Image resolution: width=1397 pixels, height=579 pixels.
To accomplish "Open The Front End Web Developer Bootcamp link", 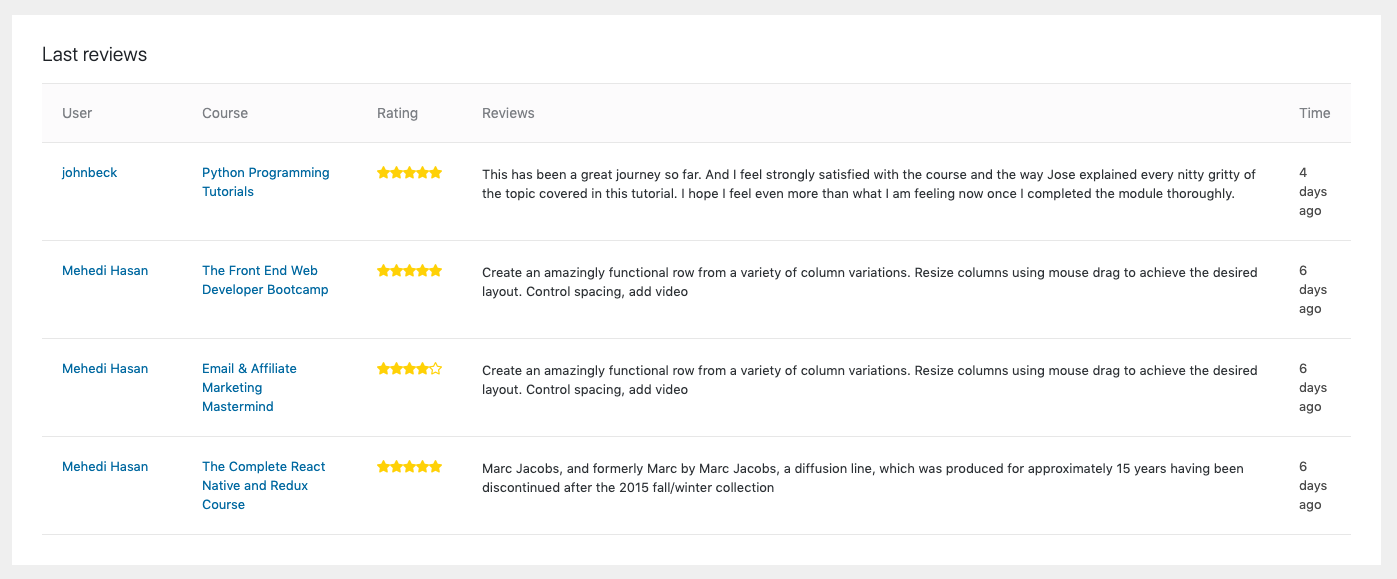I will pos(265,280).
